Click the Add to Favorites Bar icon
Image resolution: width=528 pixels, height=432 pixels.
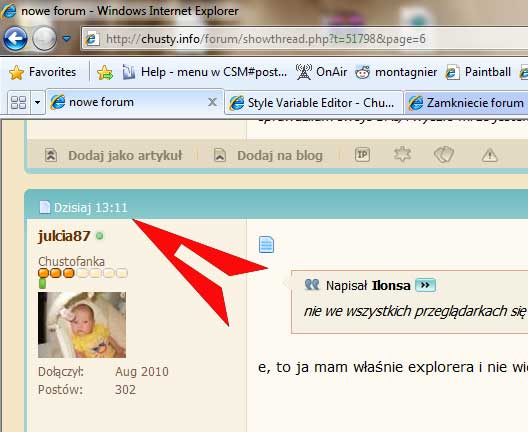[x=105, y=72]
